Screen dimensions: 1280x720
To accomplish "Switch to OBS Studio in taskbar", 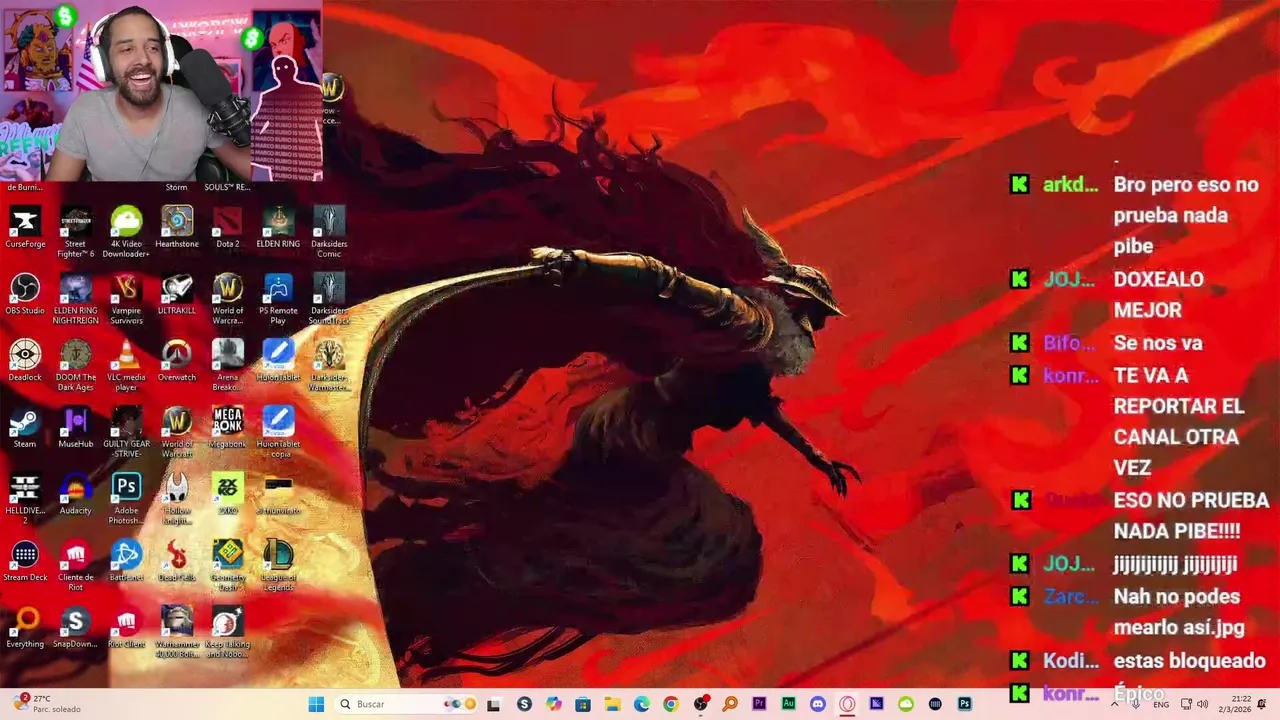I will [x=701, y=704].
